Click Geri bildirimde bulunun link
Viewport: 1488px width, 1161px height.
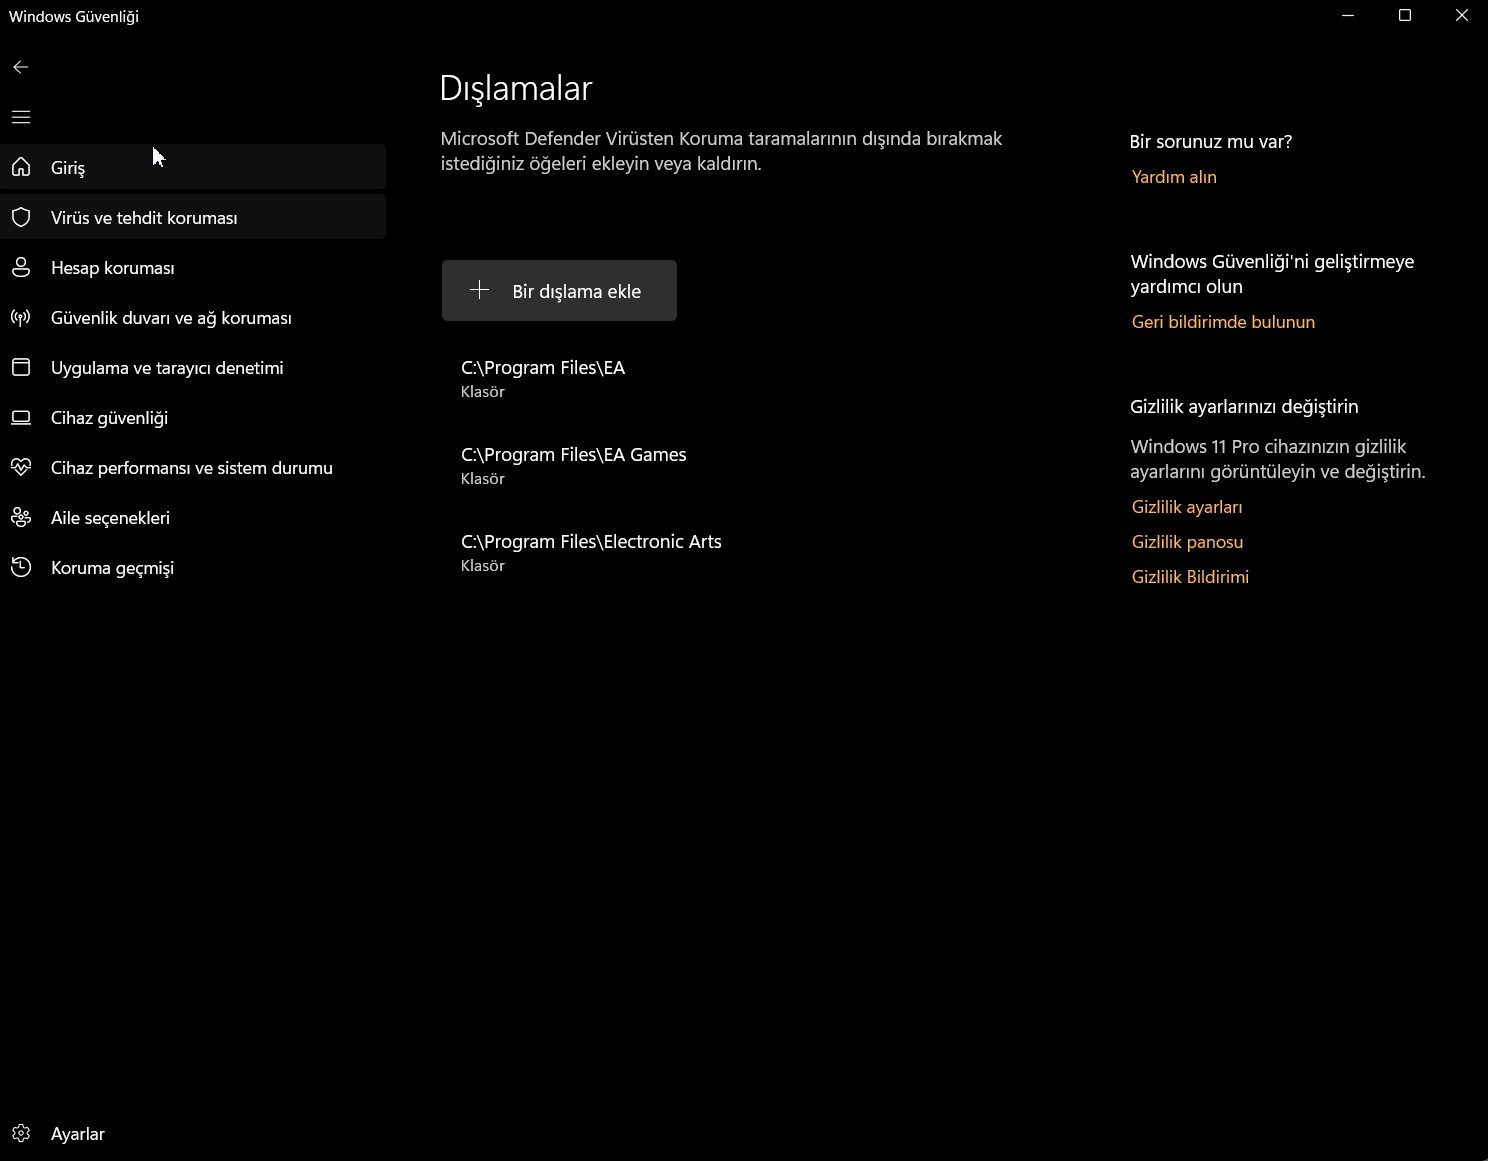click(1223, 322)
